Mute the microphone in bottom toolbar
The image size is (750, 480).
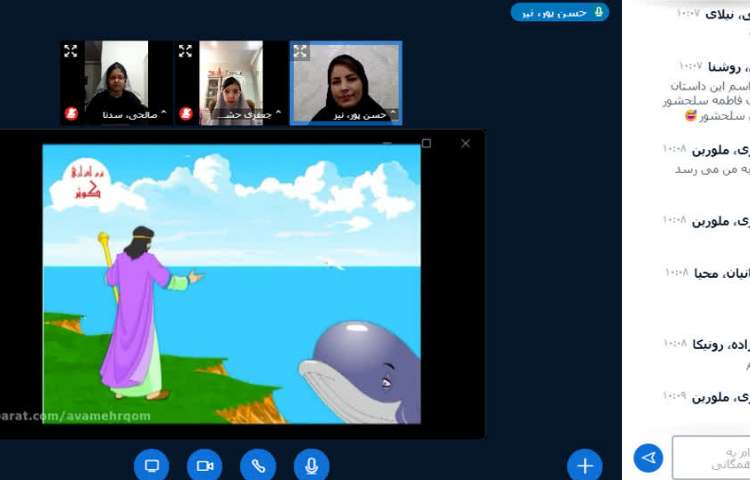tap(311, 466)
